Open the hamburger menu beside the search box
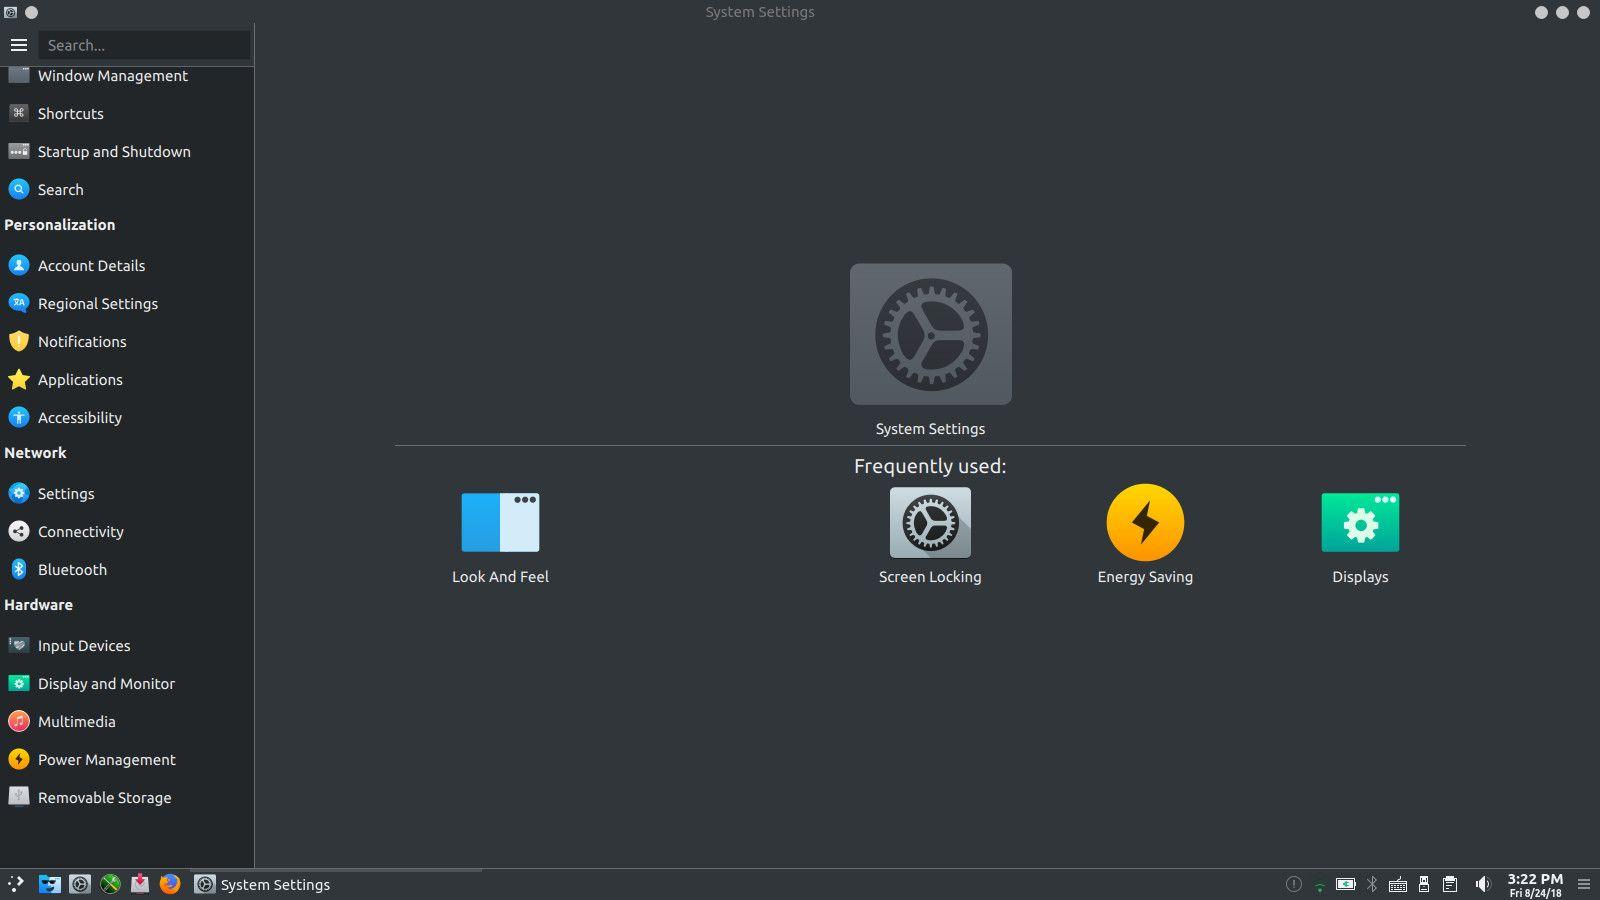Image resolution: width=1600 pixels, height=900 pixels. [18, 45]
